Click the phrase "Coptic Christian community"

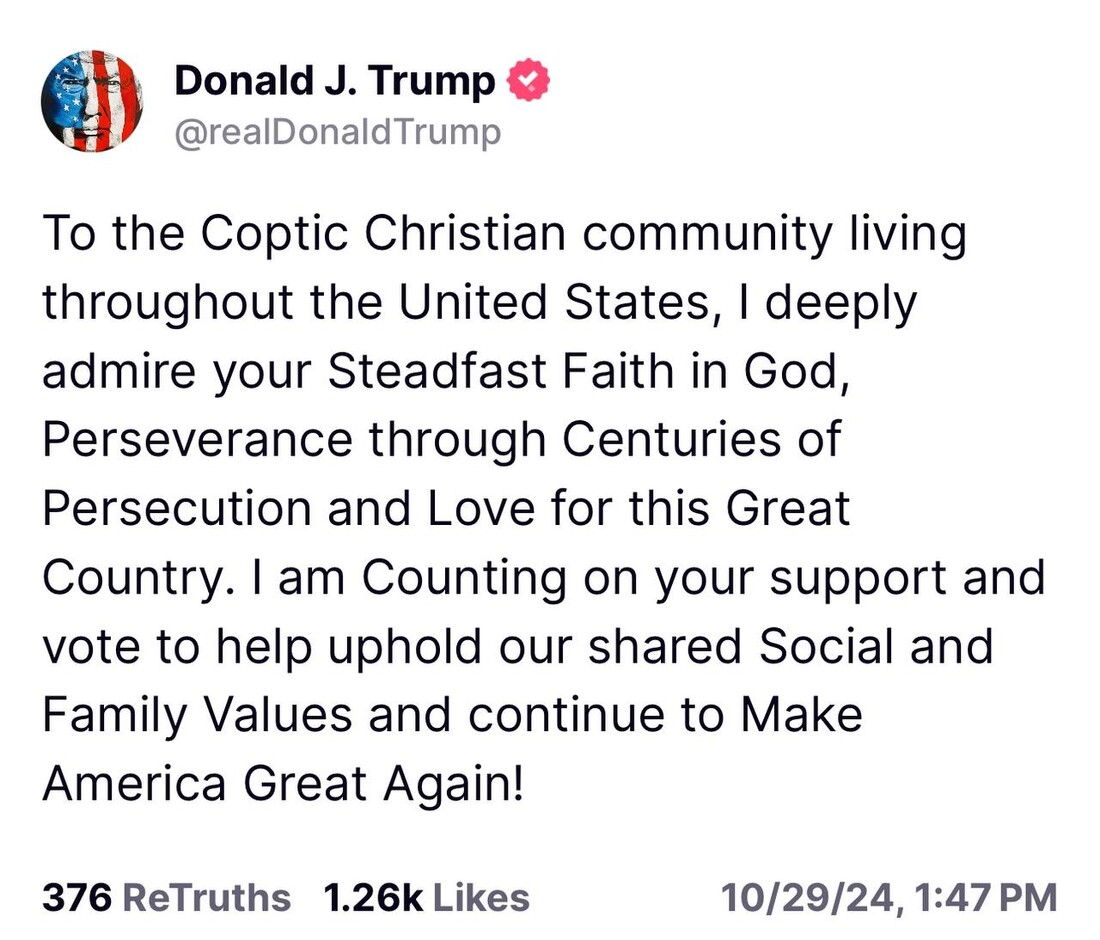pyautogui.click(x=516, y=236)
